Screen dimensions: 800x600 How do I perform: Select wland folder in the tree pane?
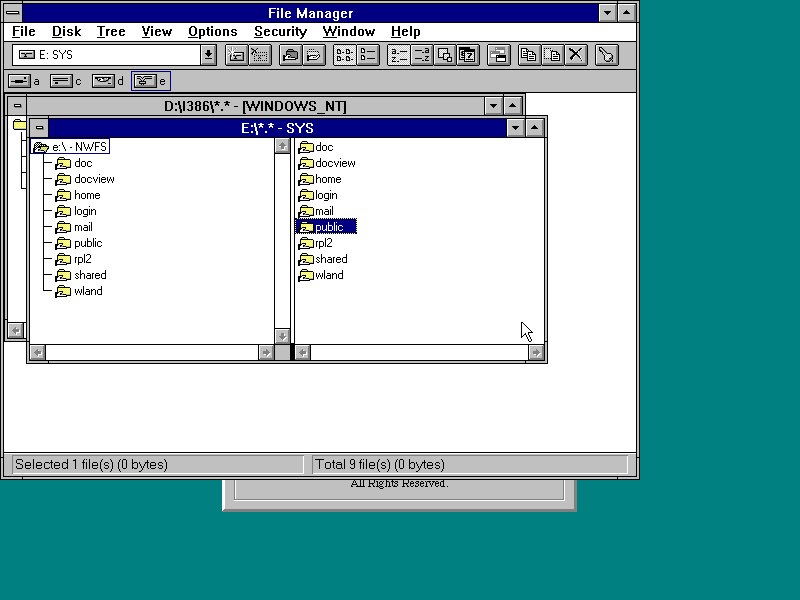[79, 291]
